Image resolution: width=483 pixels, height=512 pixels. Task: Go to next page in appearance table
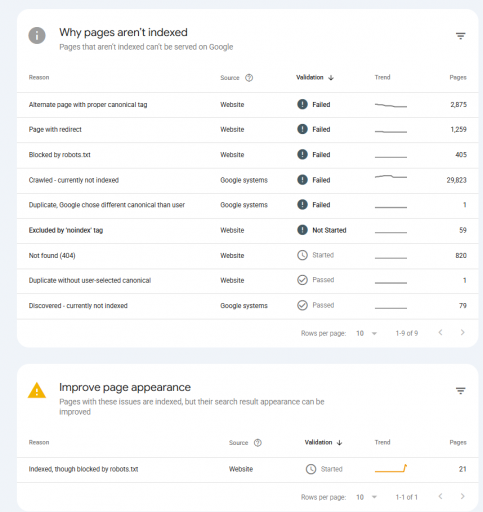coord(462,496)
